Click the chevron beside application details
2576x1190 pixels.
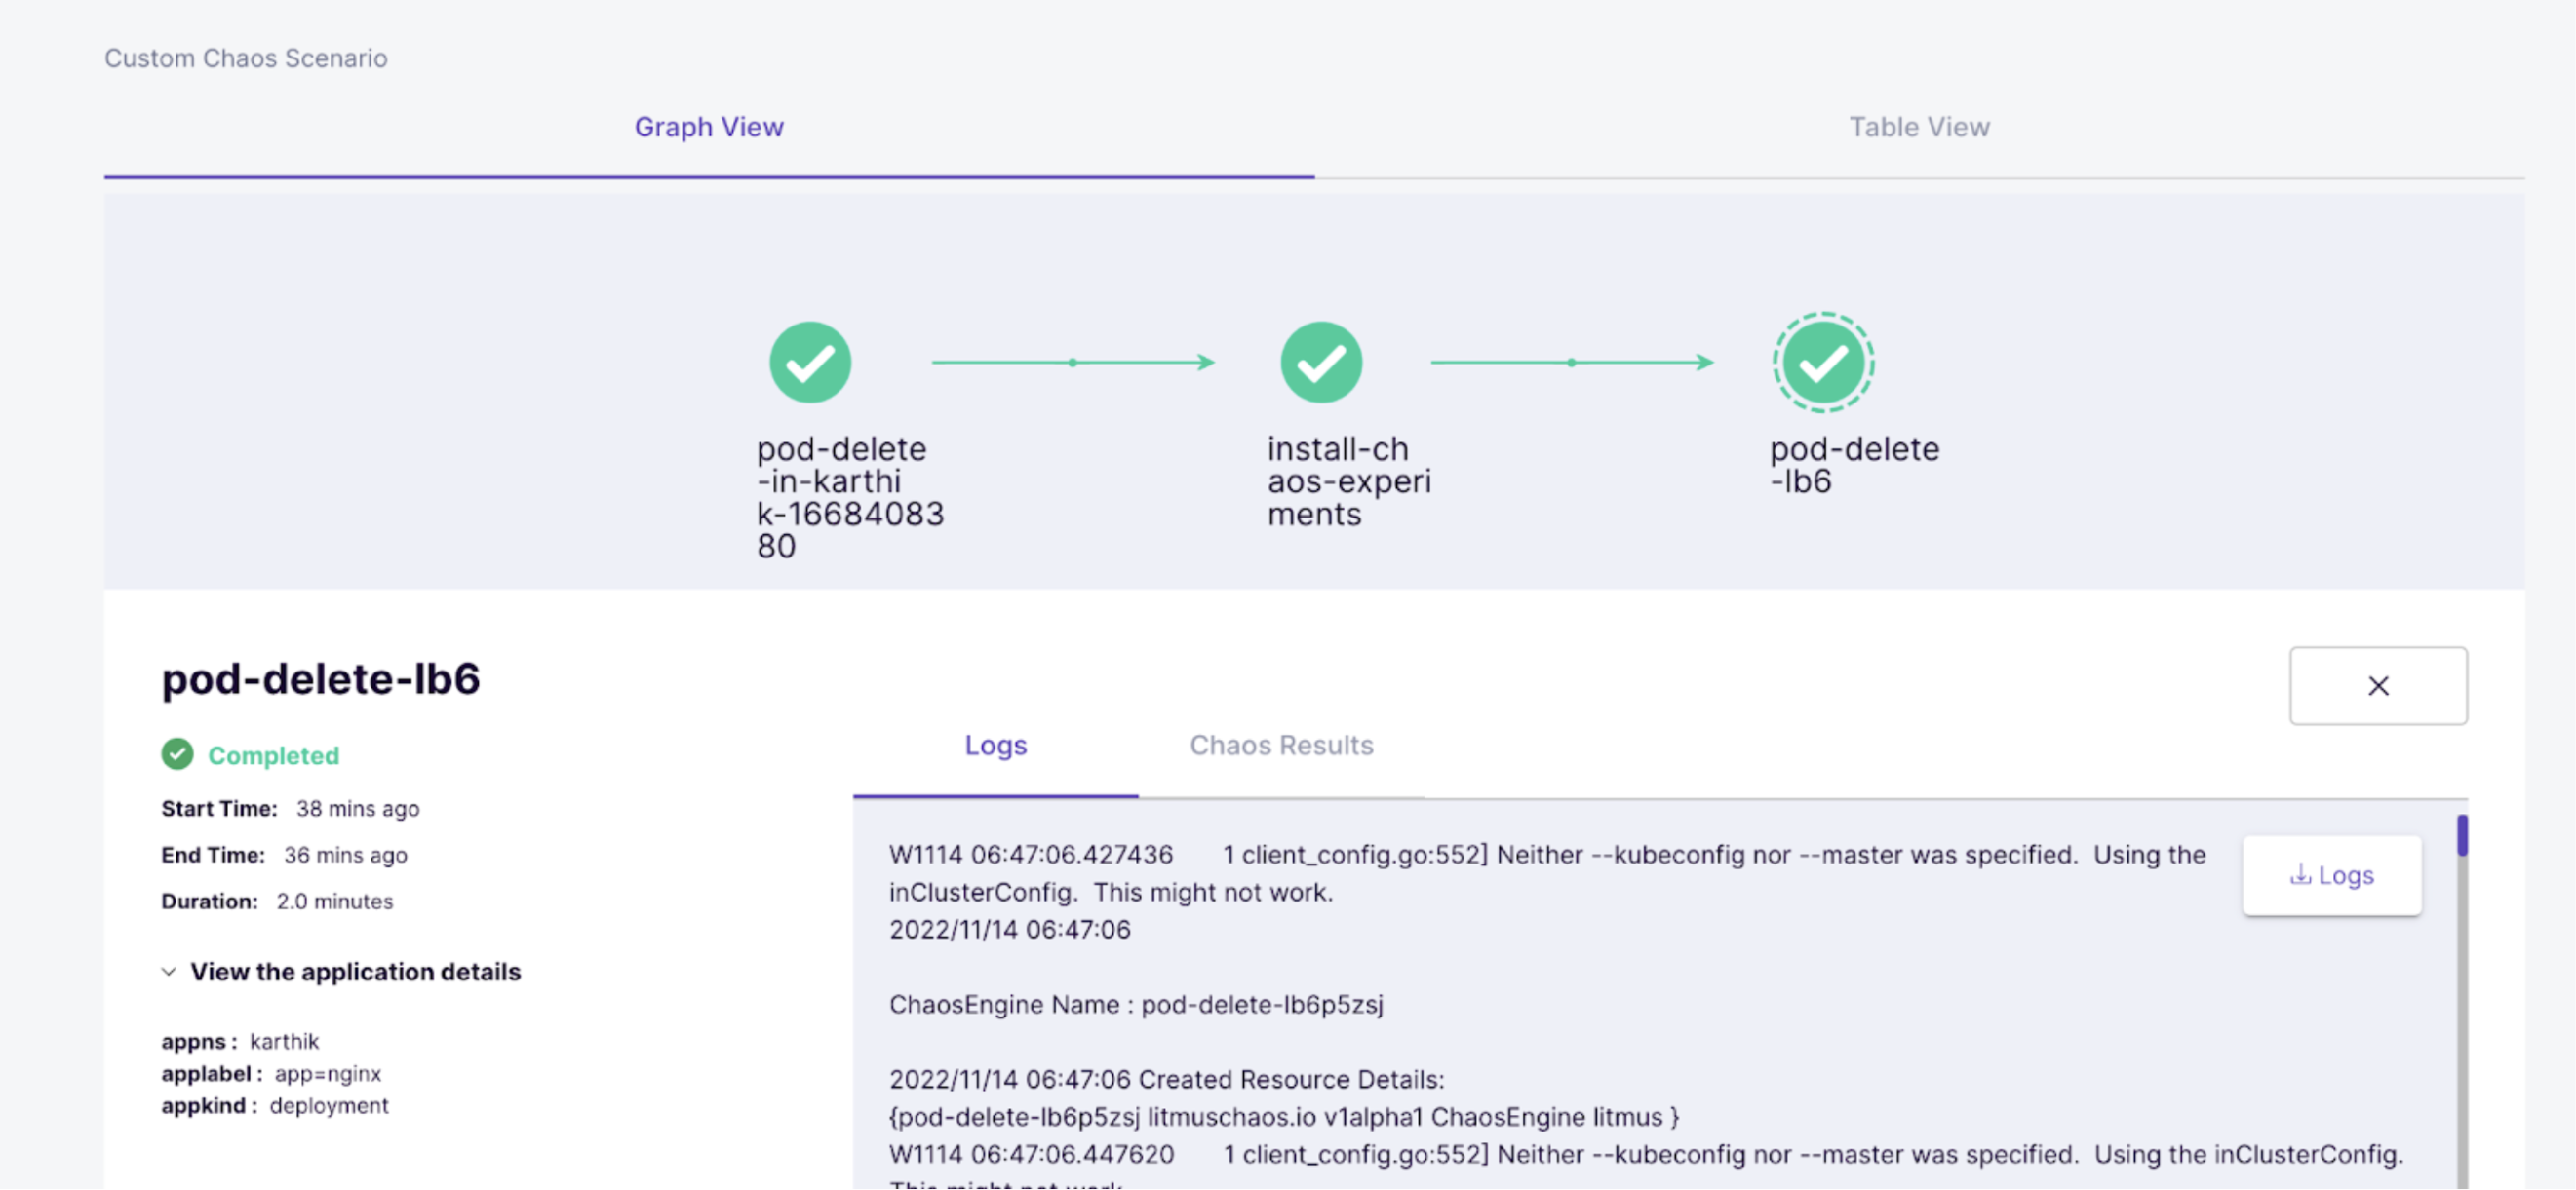169,972
